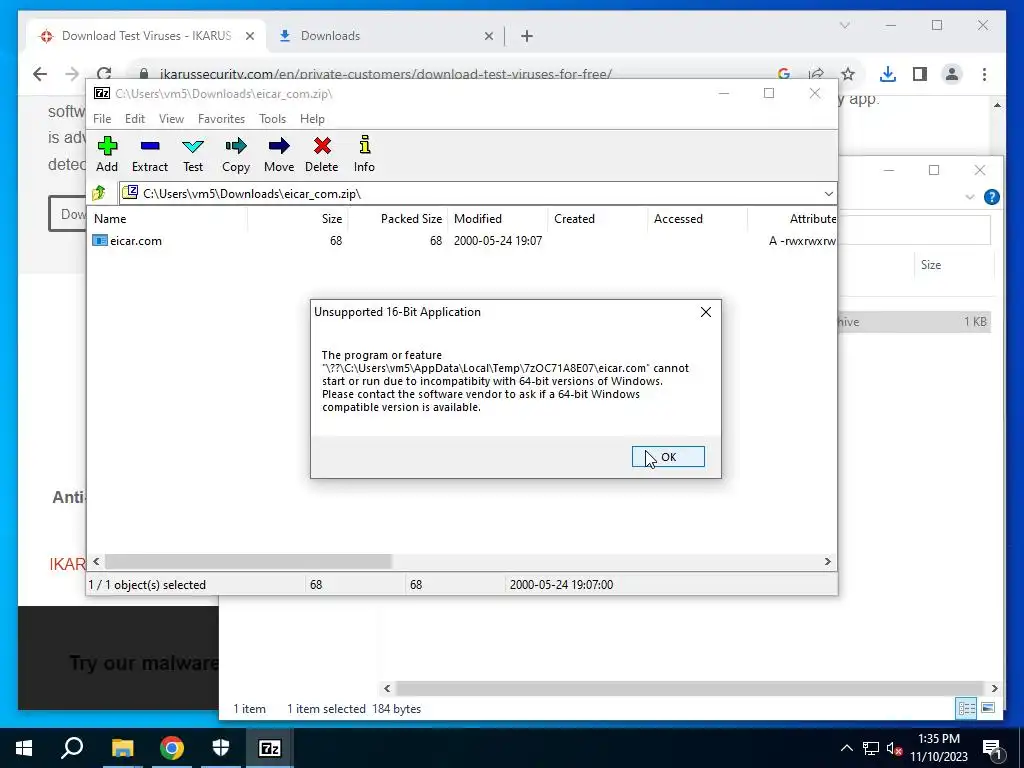Click the eicar.com file icon
Screen dimensions: 1024x768
[99, 240]
